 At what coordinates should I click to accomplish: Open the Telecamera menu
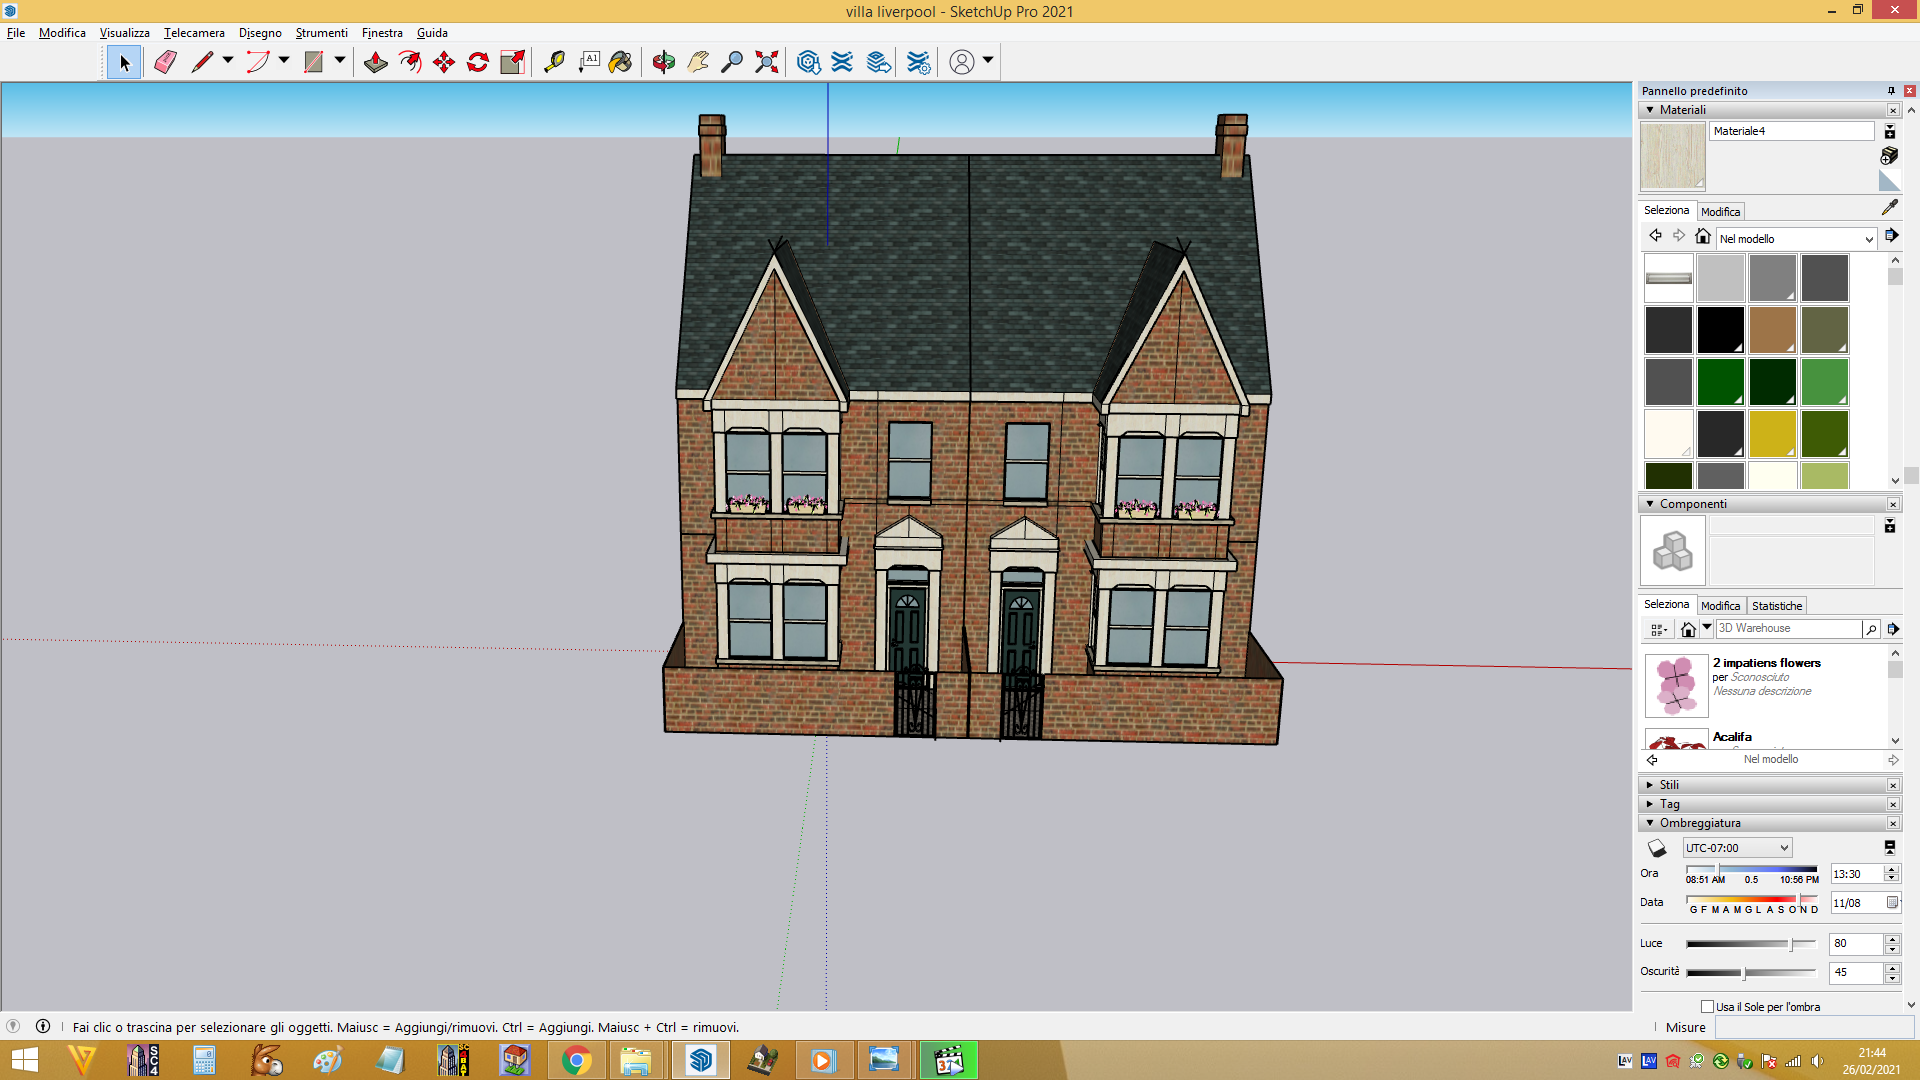tap(194, 33)
